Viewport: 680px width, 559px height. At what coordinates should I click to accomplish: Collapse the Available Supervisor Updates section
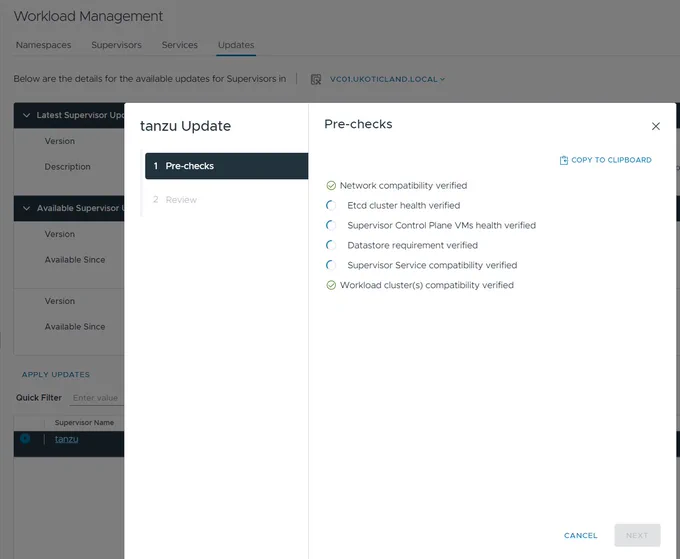point(26,209)
